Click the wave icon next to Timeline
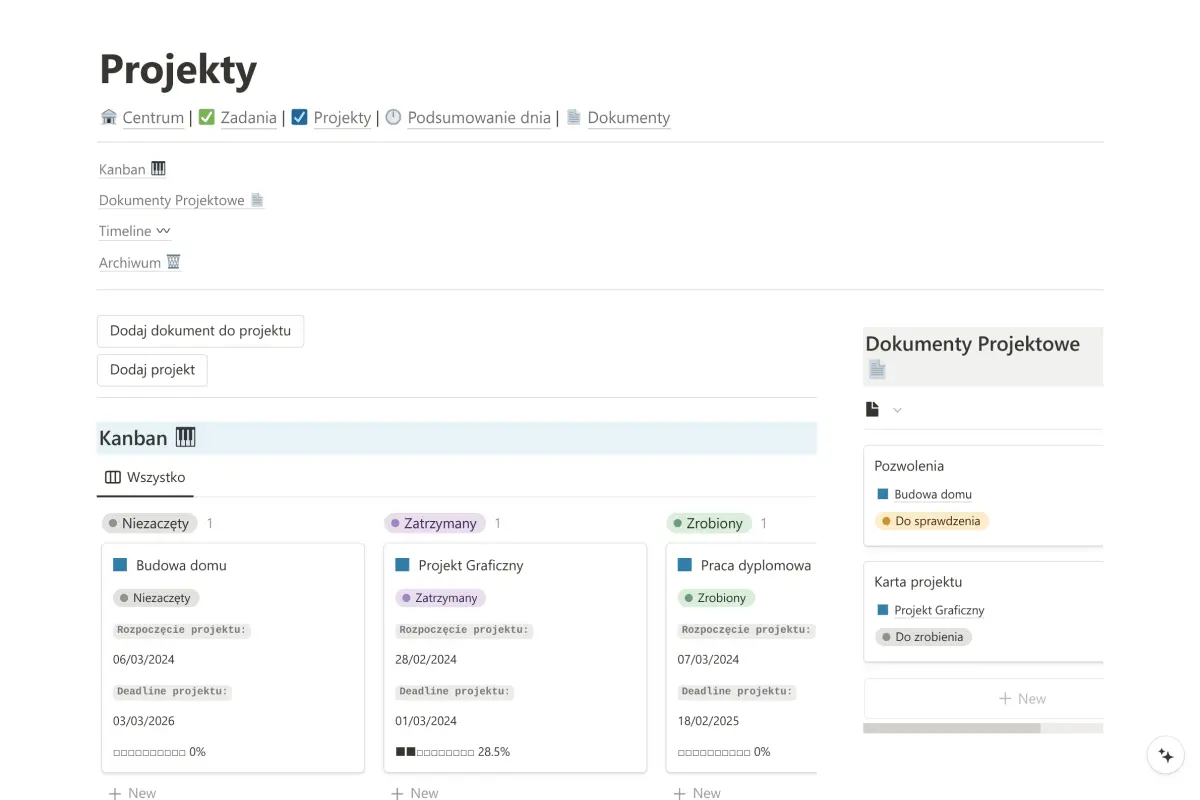Image resolution: width=1200 pixels, height=800 pixels. 163,231
